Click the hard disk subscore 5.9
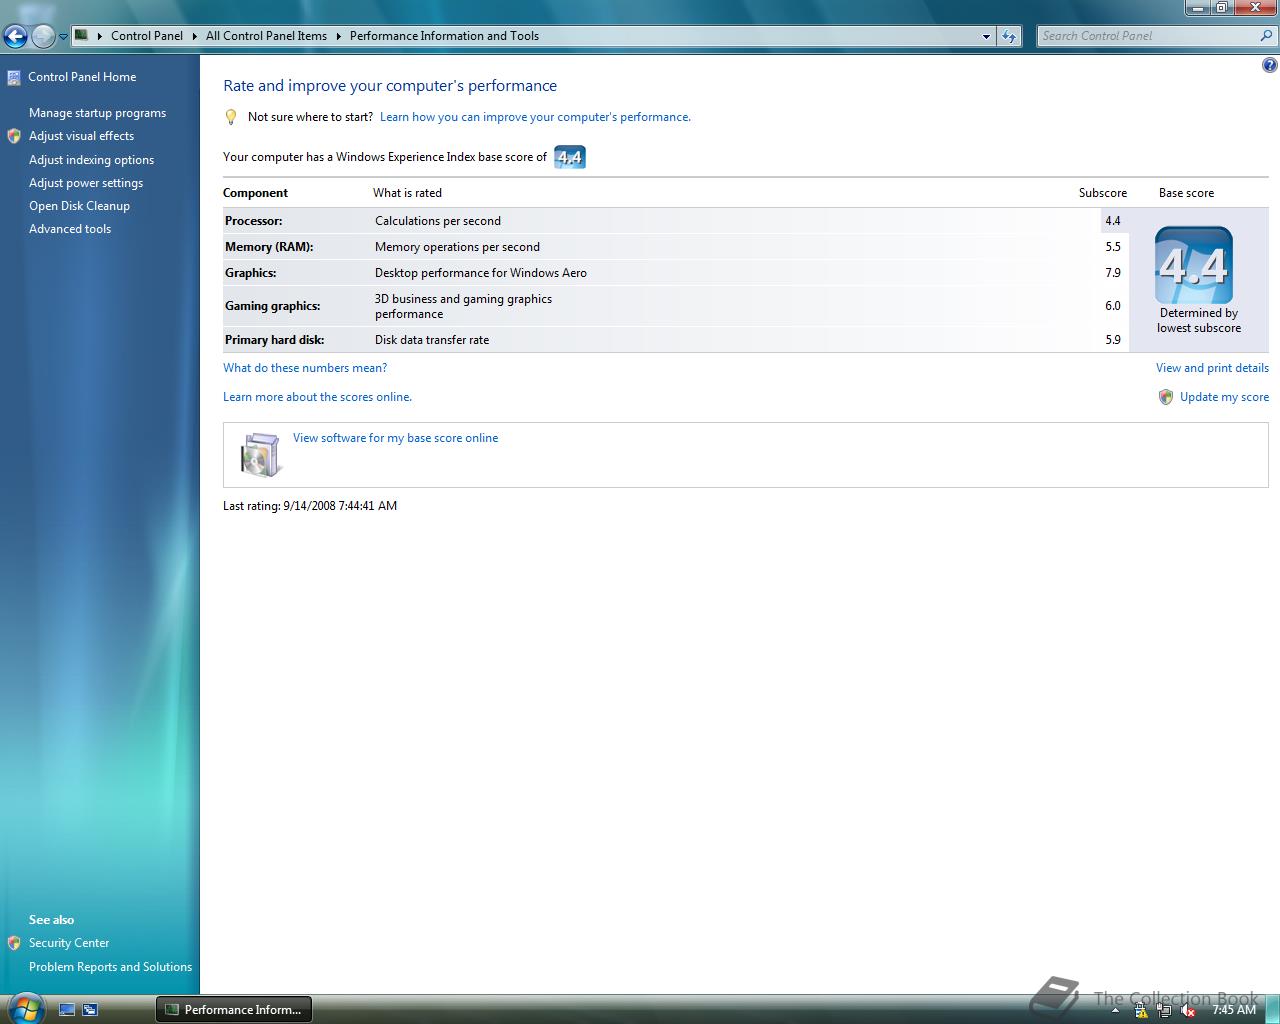This screenshot has width=1280, height=1024. coord(1113,340)
